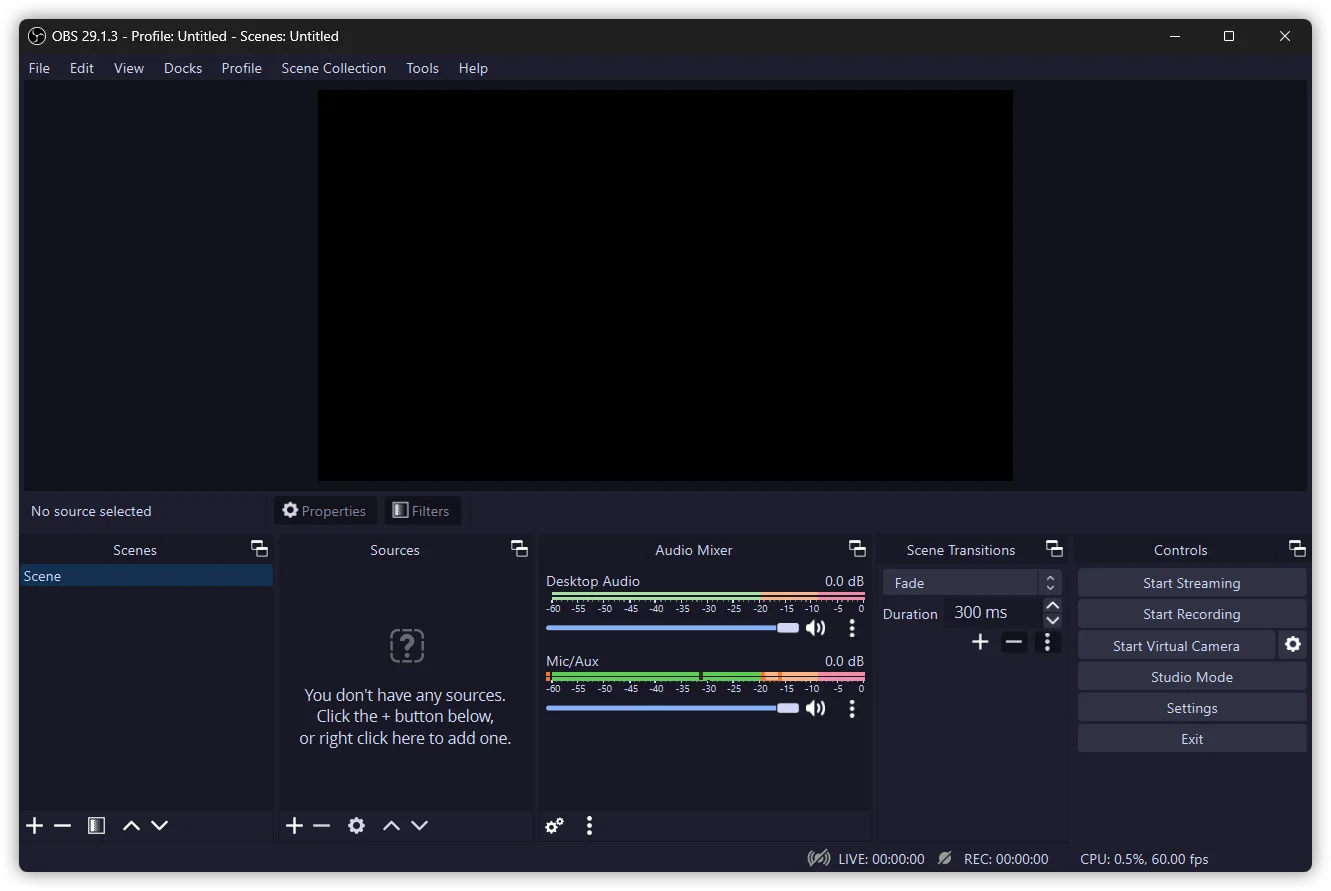
Task: Open the Fade transition dropdown
Action: coord(971,583)
